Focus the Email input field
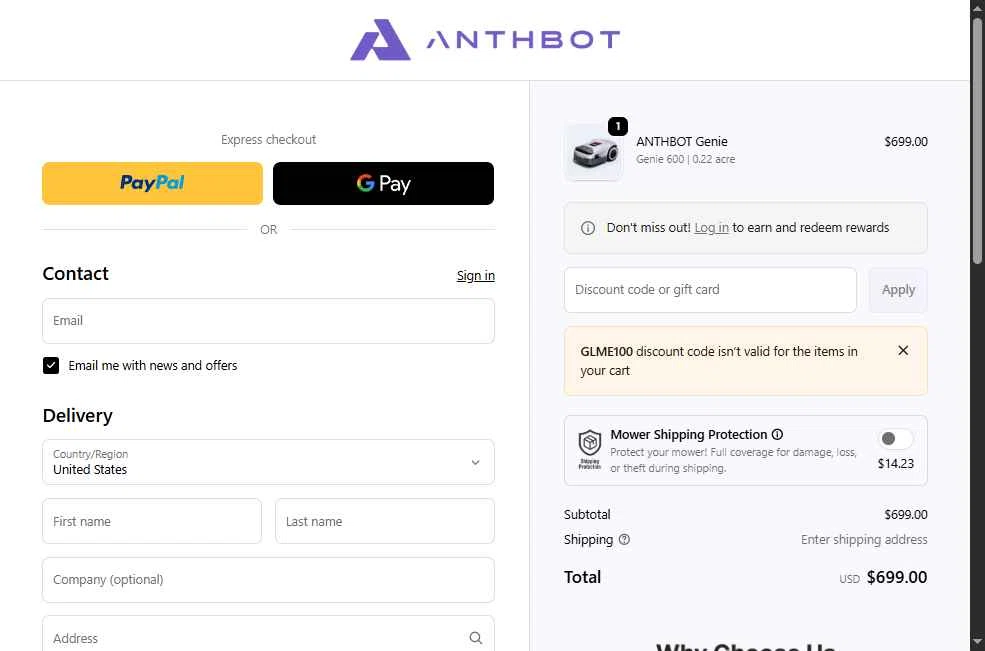Viewport: 985px width, 651px height. tap(268, 321)
